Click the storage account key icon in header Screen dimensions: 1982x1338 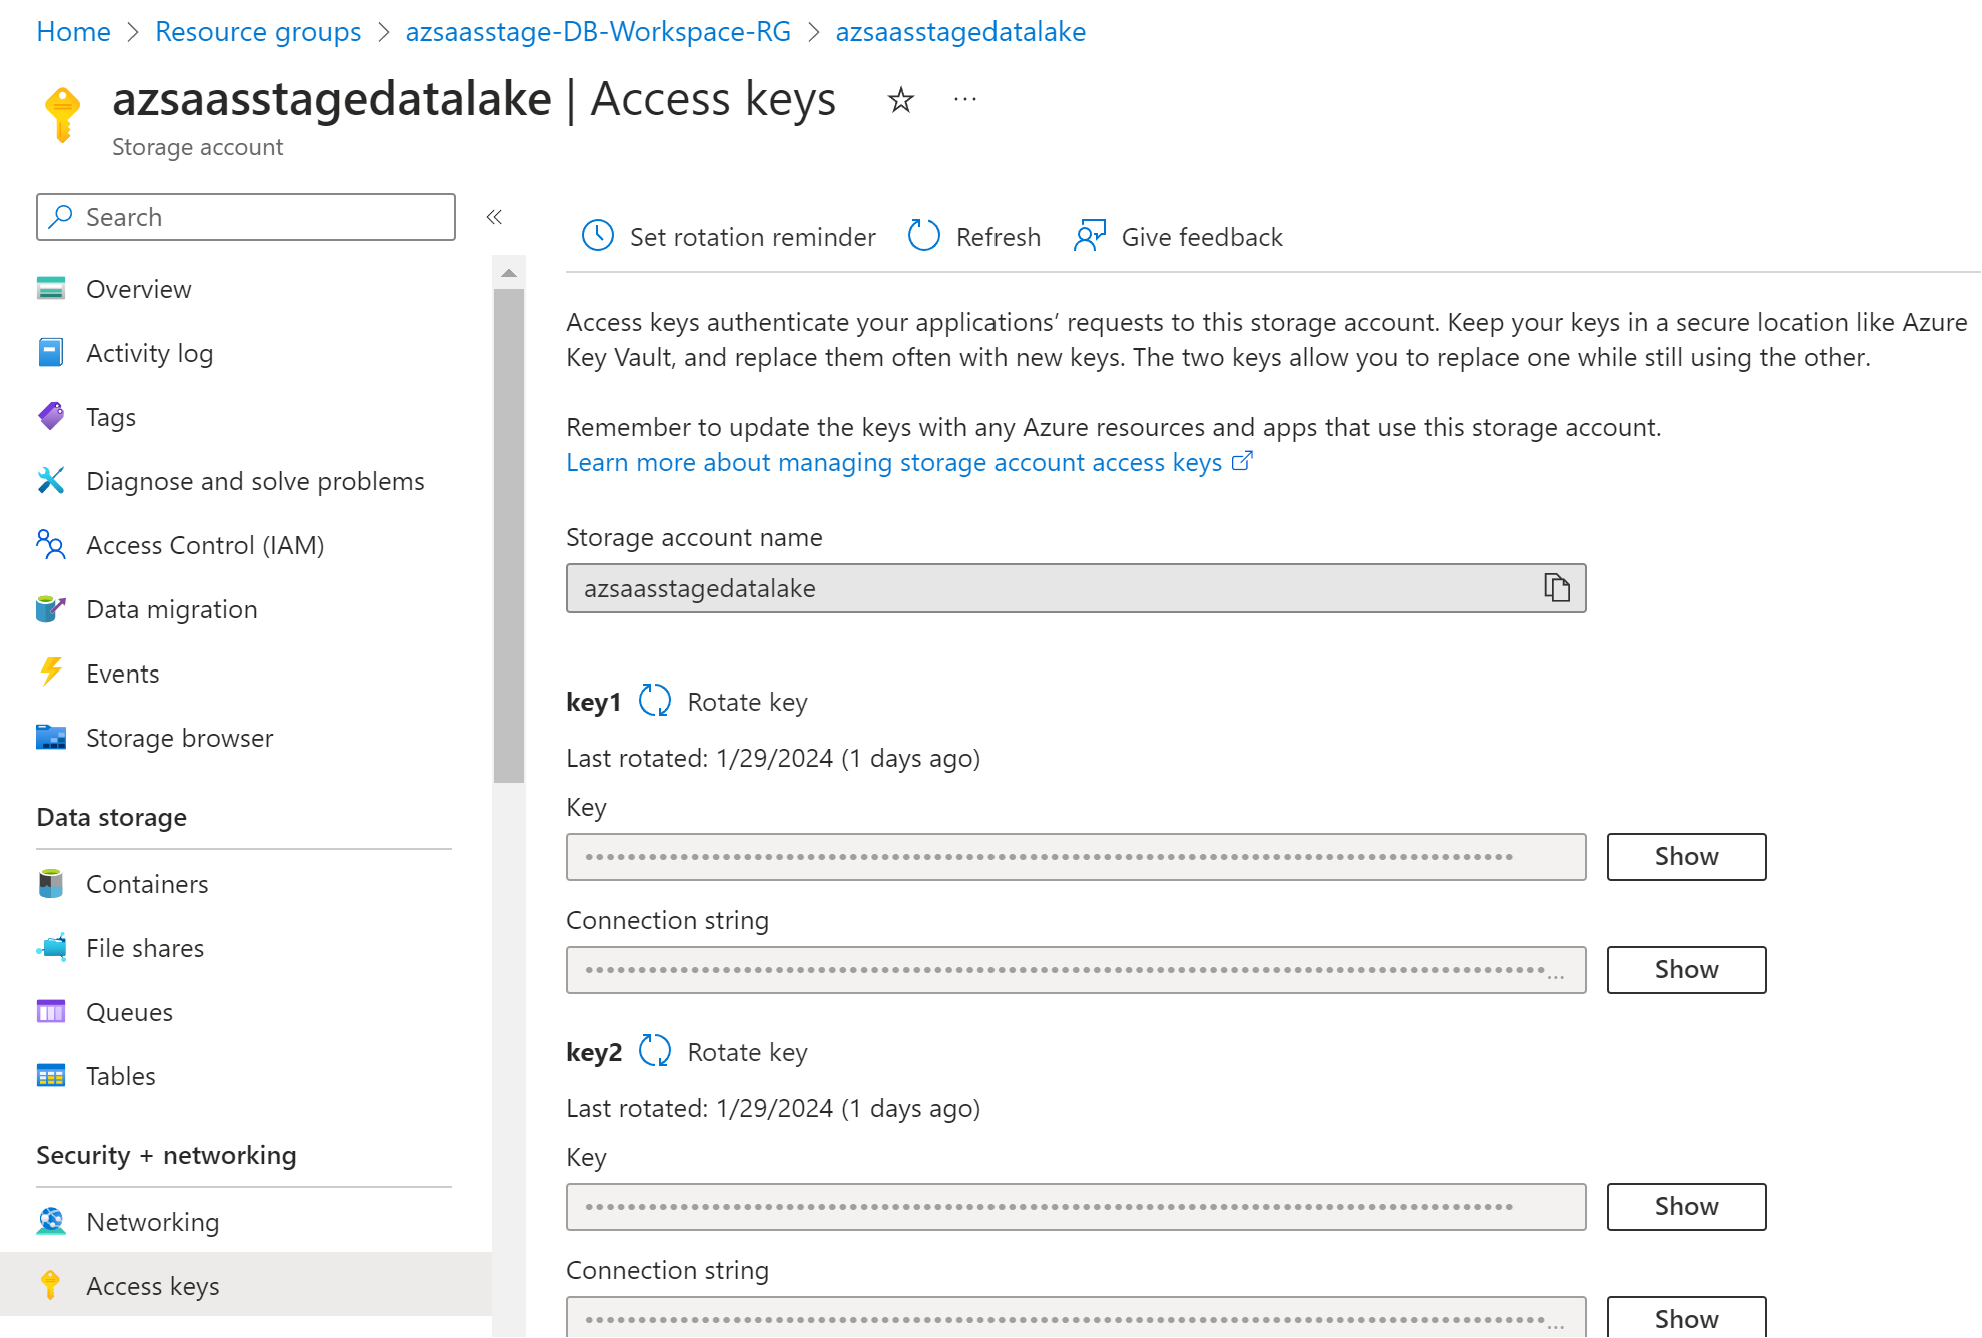click(x=62, y=114)
